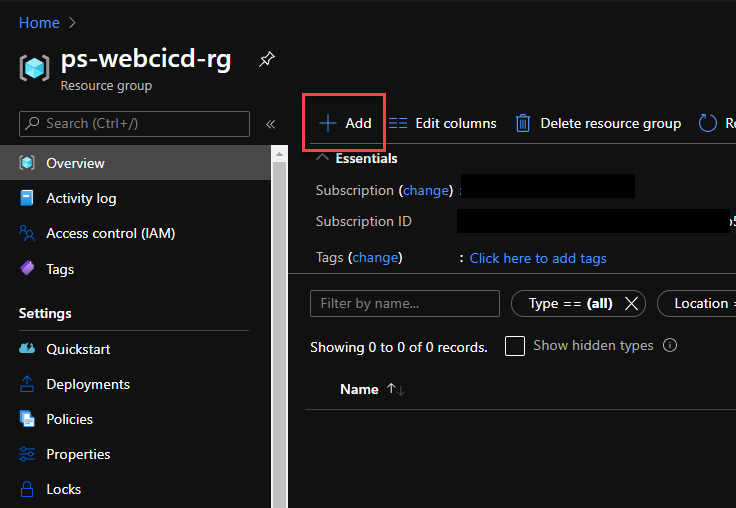Enable Show hidden types checkbox

click(515, 346)
